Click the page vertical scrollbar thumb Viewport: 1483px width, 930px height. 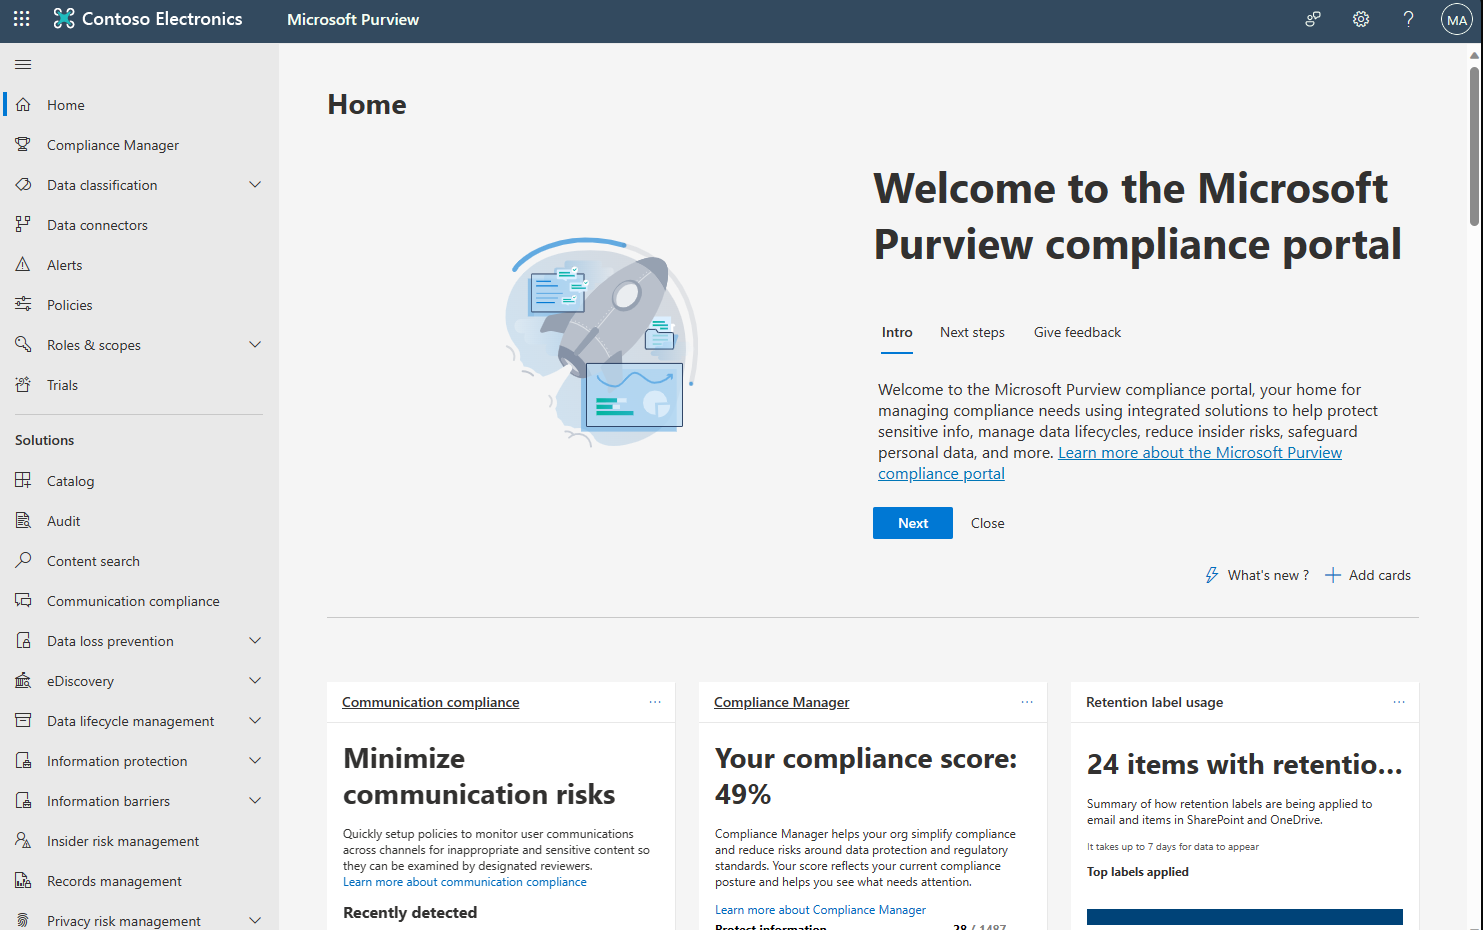[x=1474, y=145]
